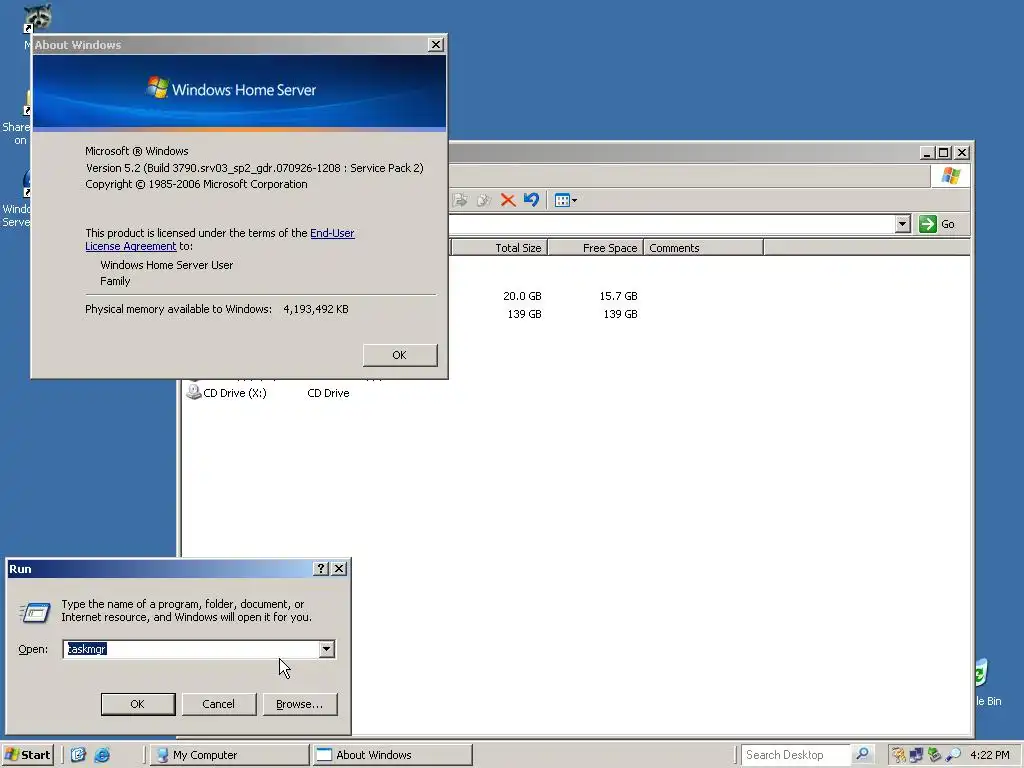1024x768 pixels.
Task: Maximize the My Computer window
Action: 943,153
